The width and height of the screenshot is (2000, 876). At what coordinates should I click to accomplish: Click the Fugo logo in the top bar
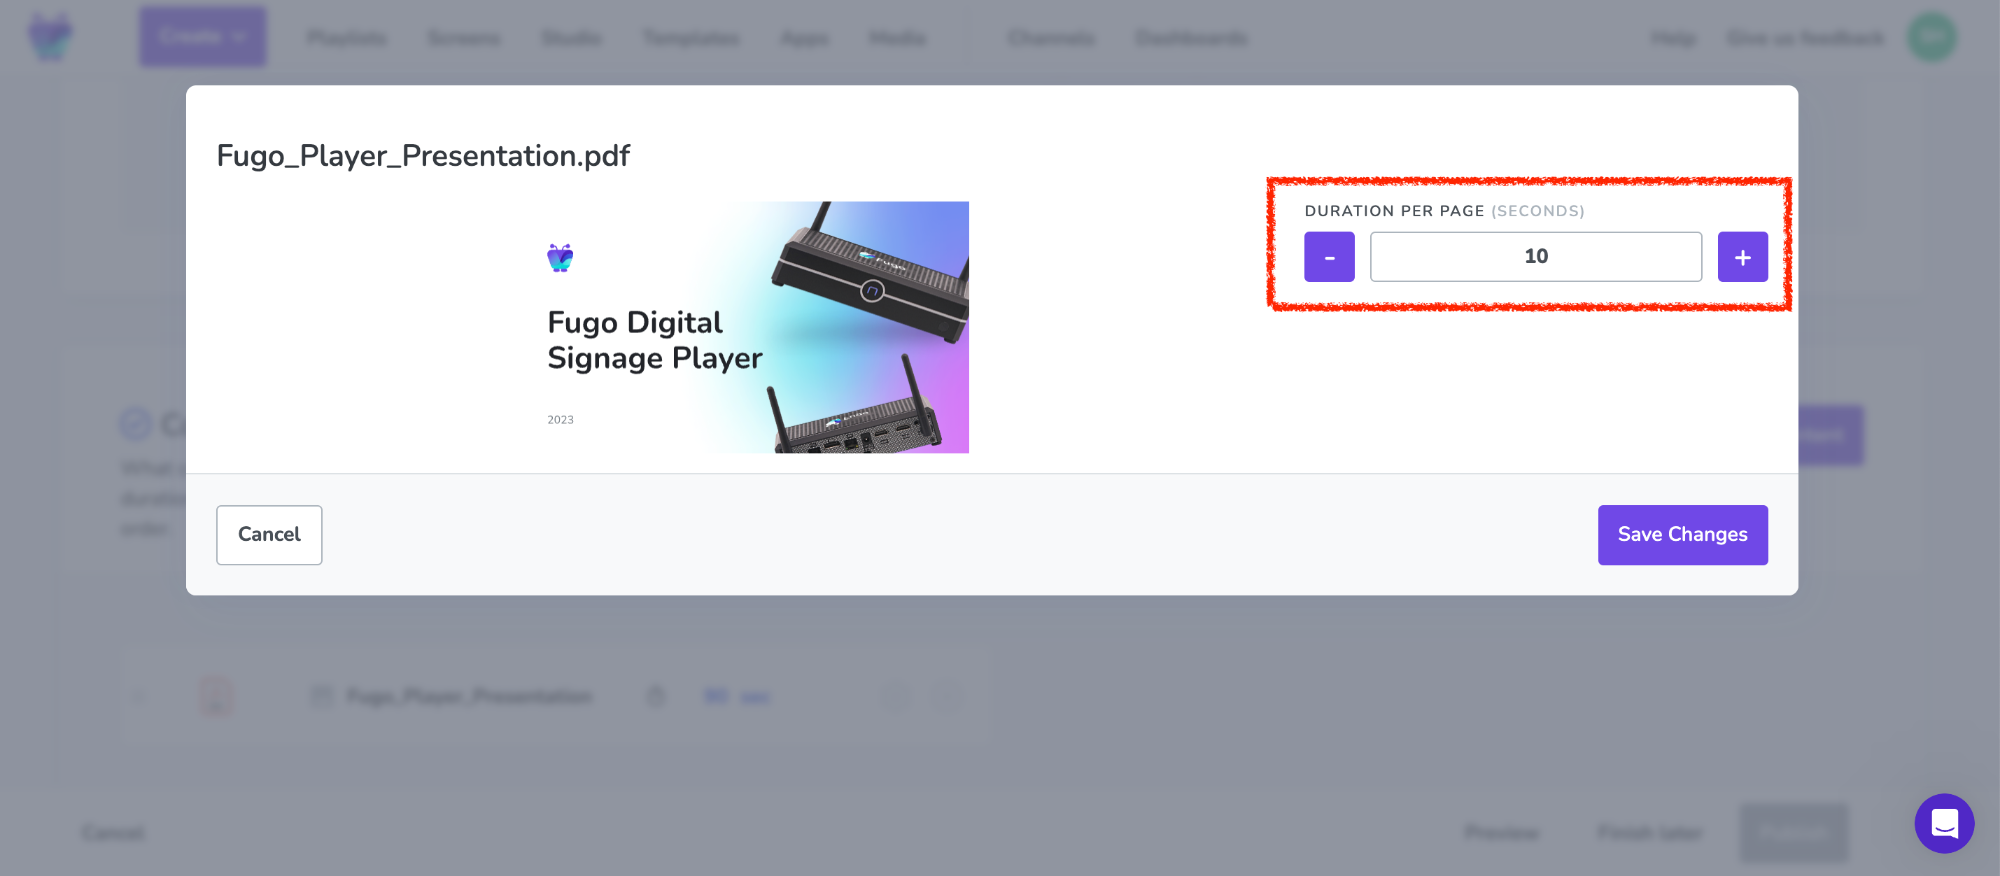(x=50, y=37)
